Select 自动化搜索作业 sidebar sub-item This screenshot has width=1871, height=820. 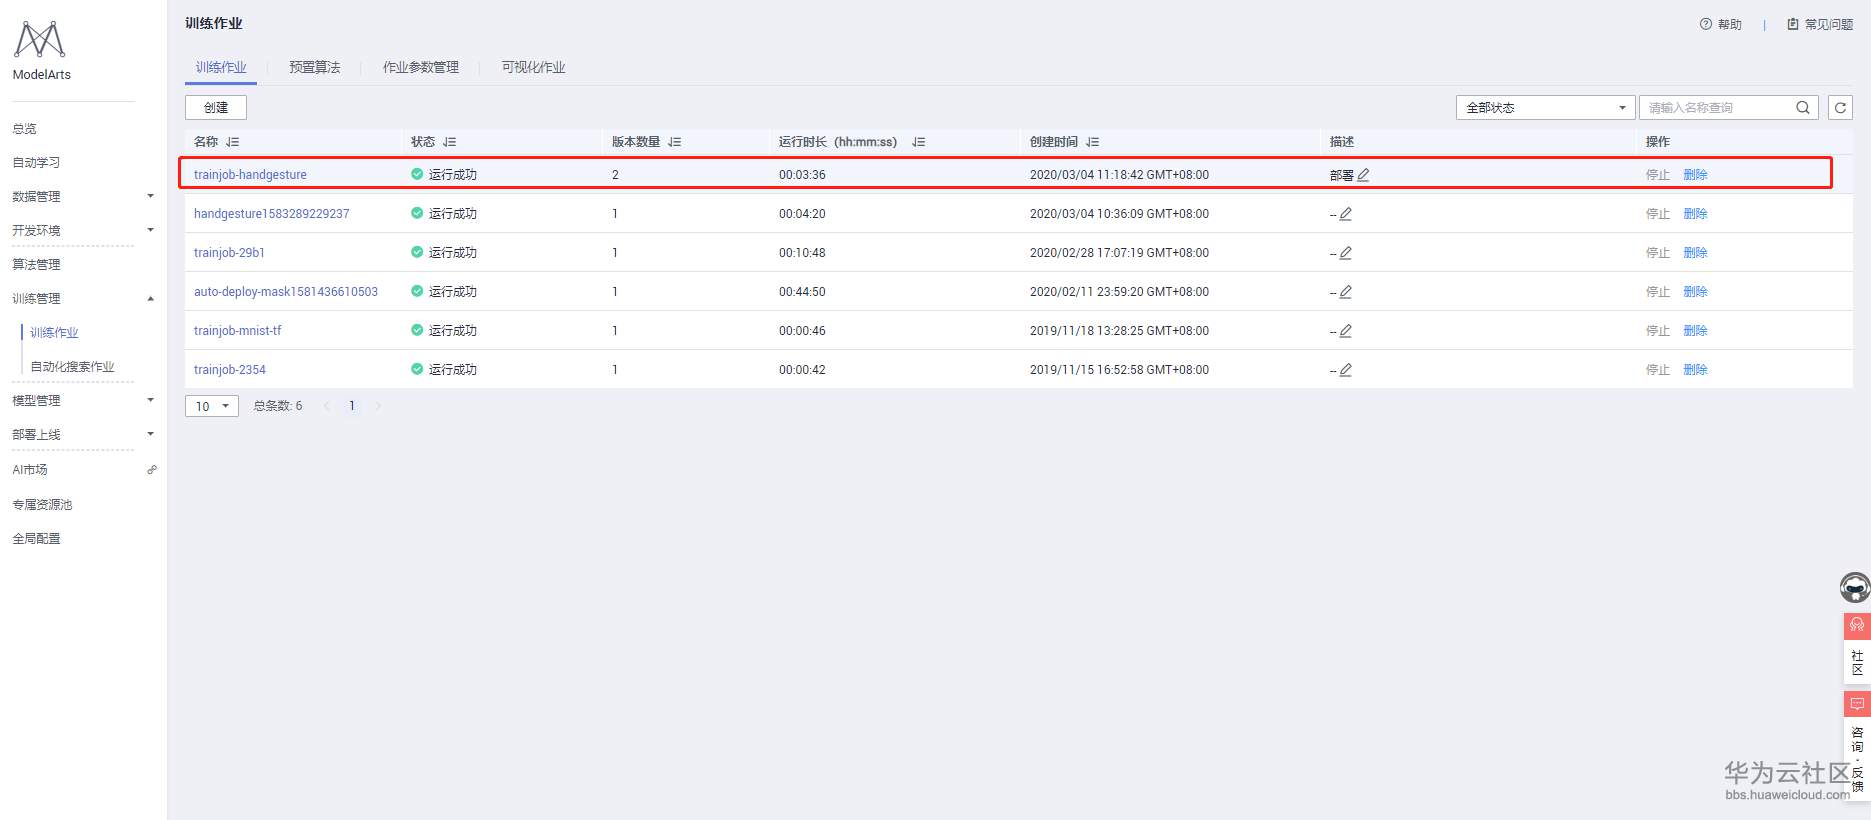click(72, 366)
